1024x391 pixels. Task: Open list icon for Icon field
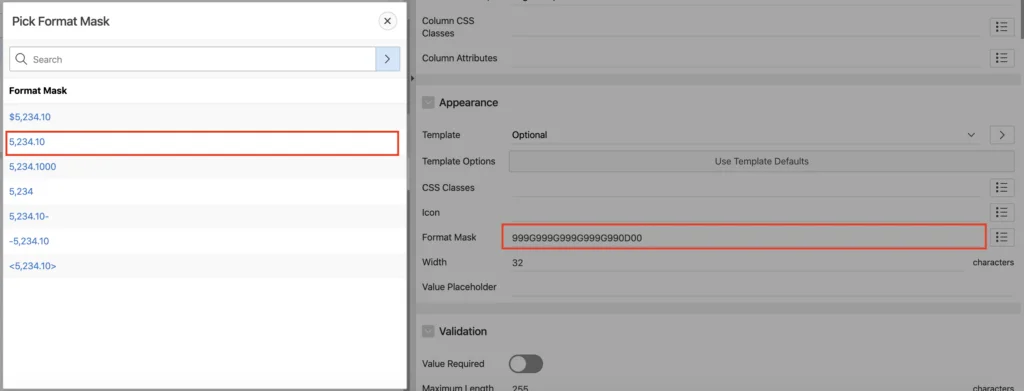[x=1001, y=212]
